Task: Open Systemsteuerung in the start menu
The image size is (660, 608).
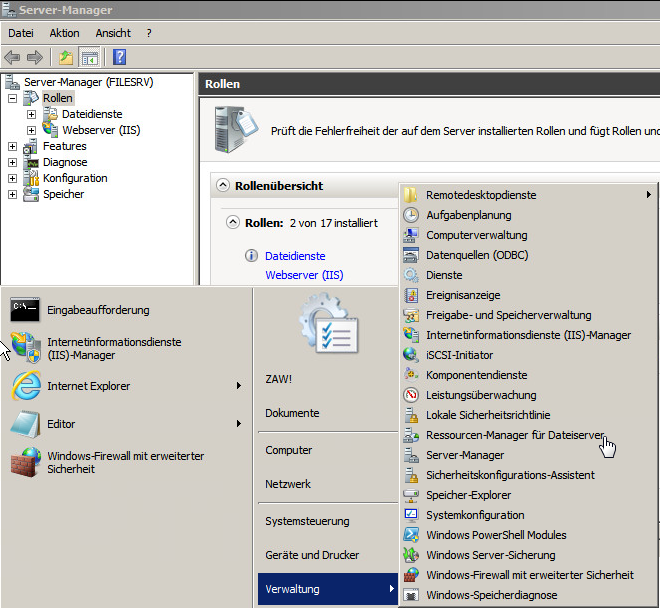Action: (307, 521)
